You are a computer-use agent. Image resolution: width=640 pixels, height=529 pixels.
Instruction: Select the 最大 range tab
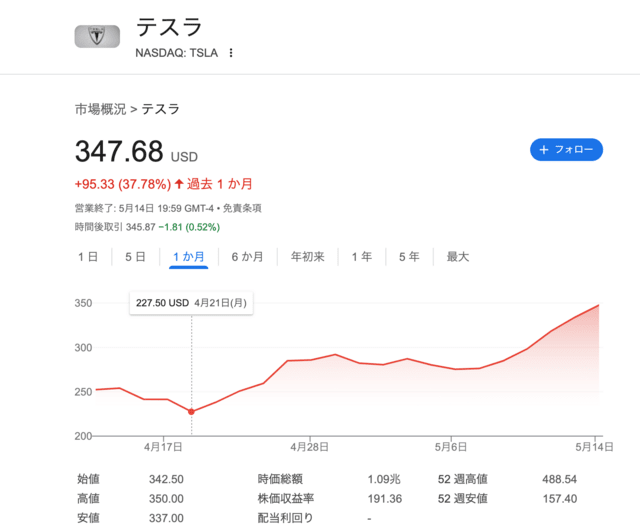(458, 257)
